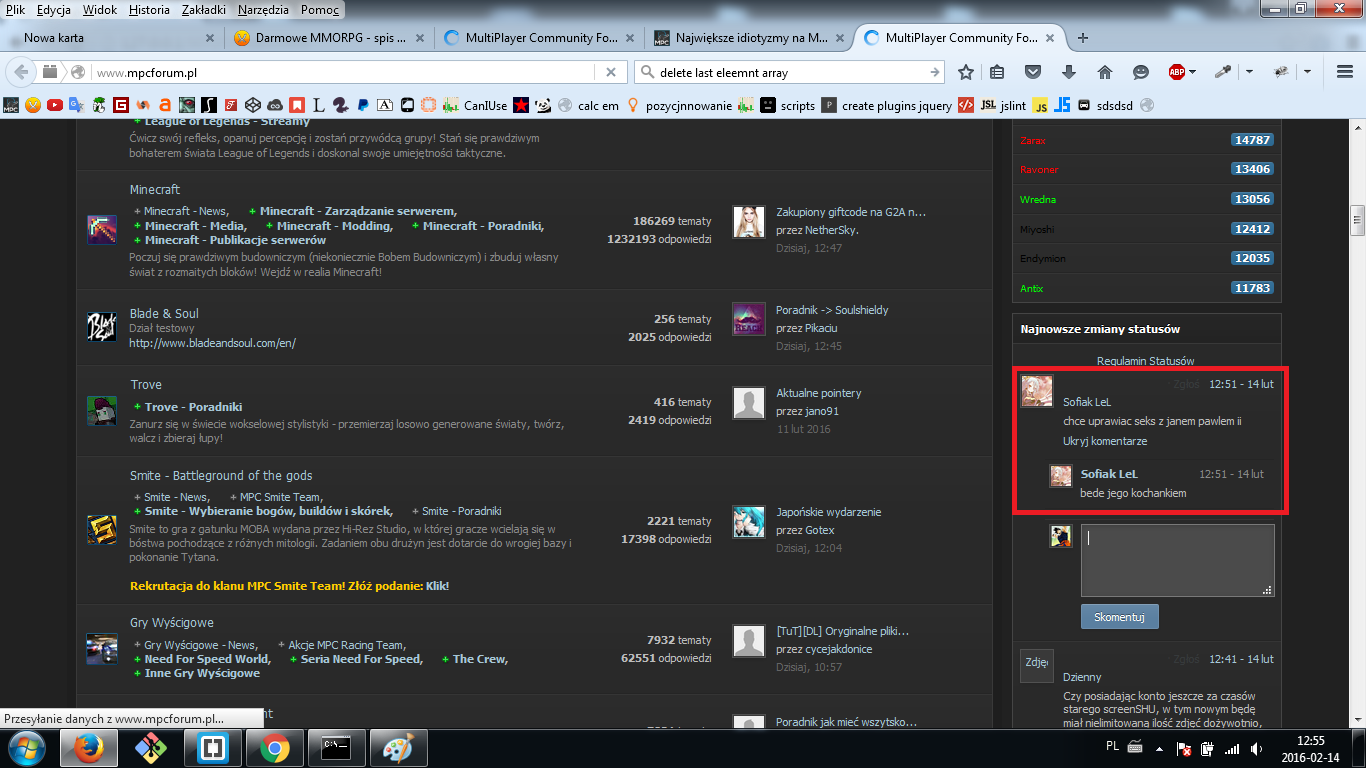The width and height of the screenshot is (1366, 768).
Task: Open the Regulamin Statusów link
Action: [x=1145, y=361]
